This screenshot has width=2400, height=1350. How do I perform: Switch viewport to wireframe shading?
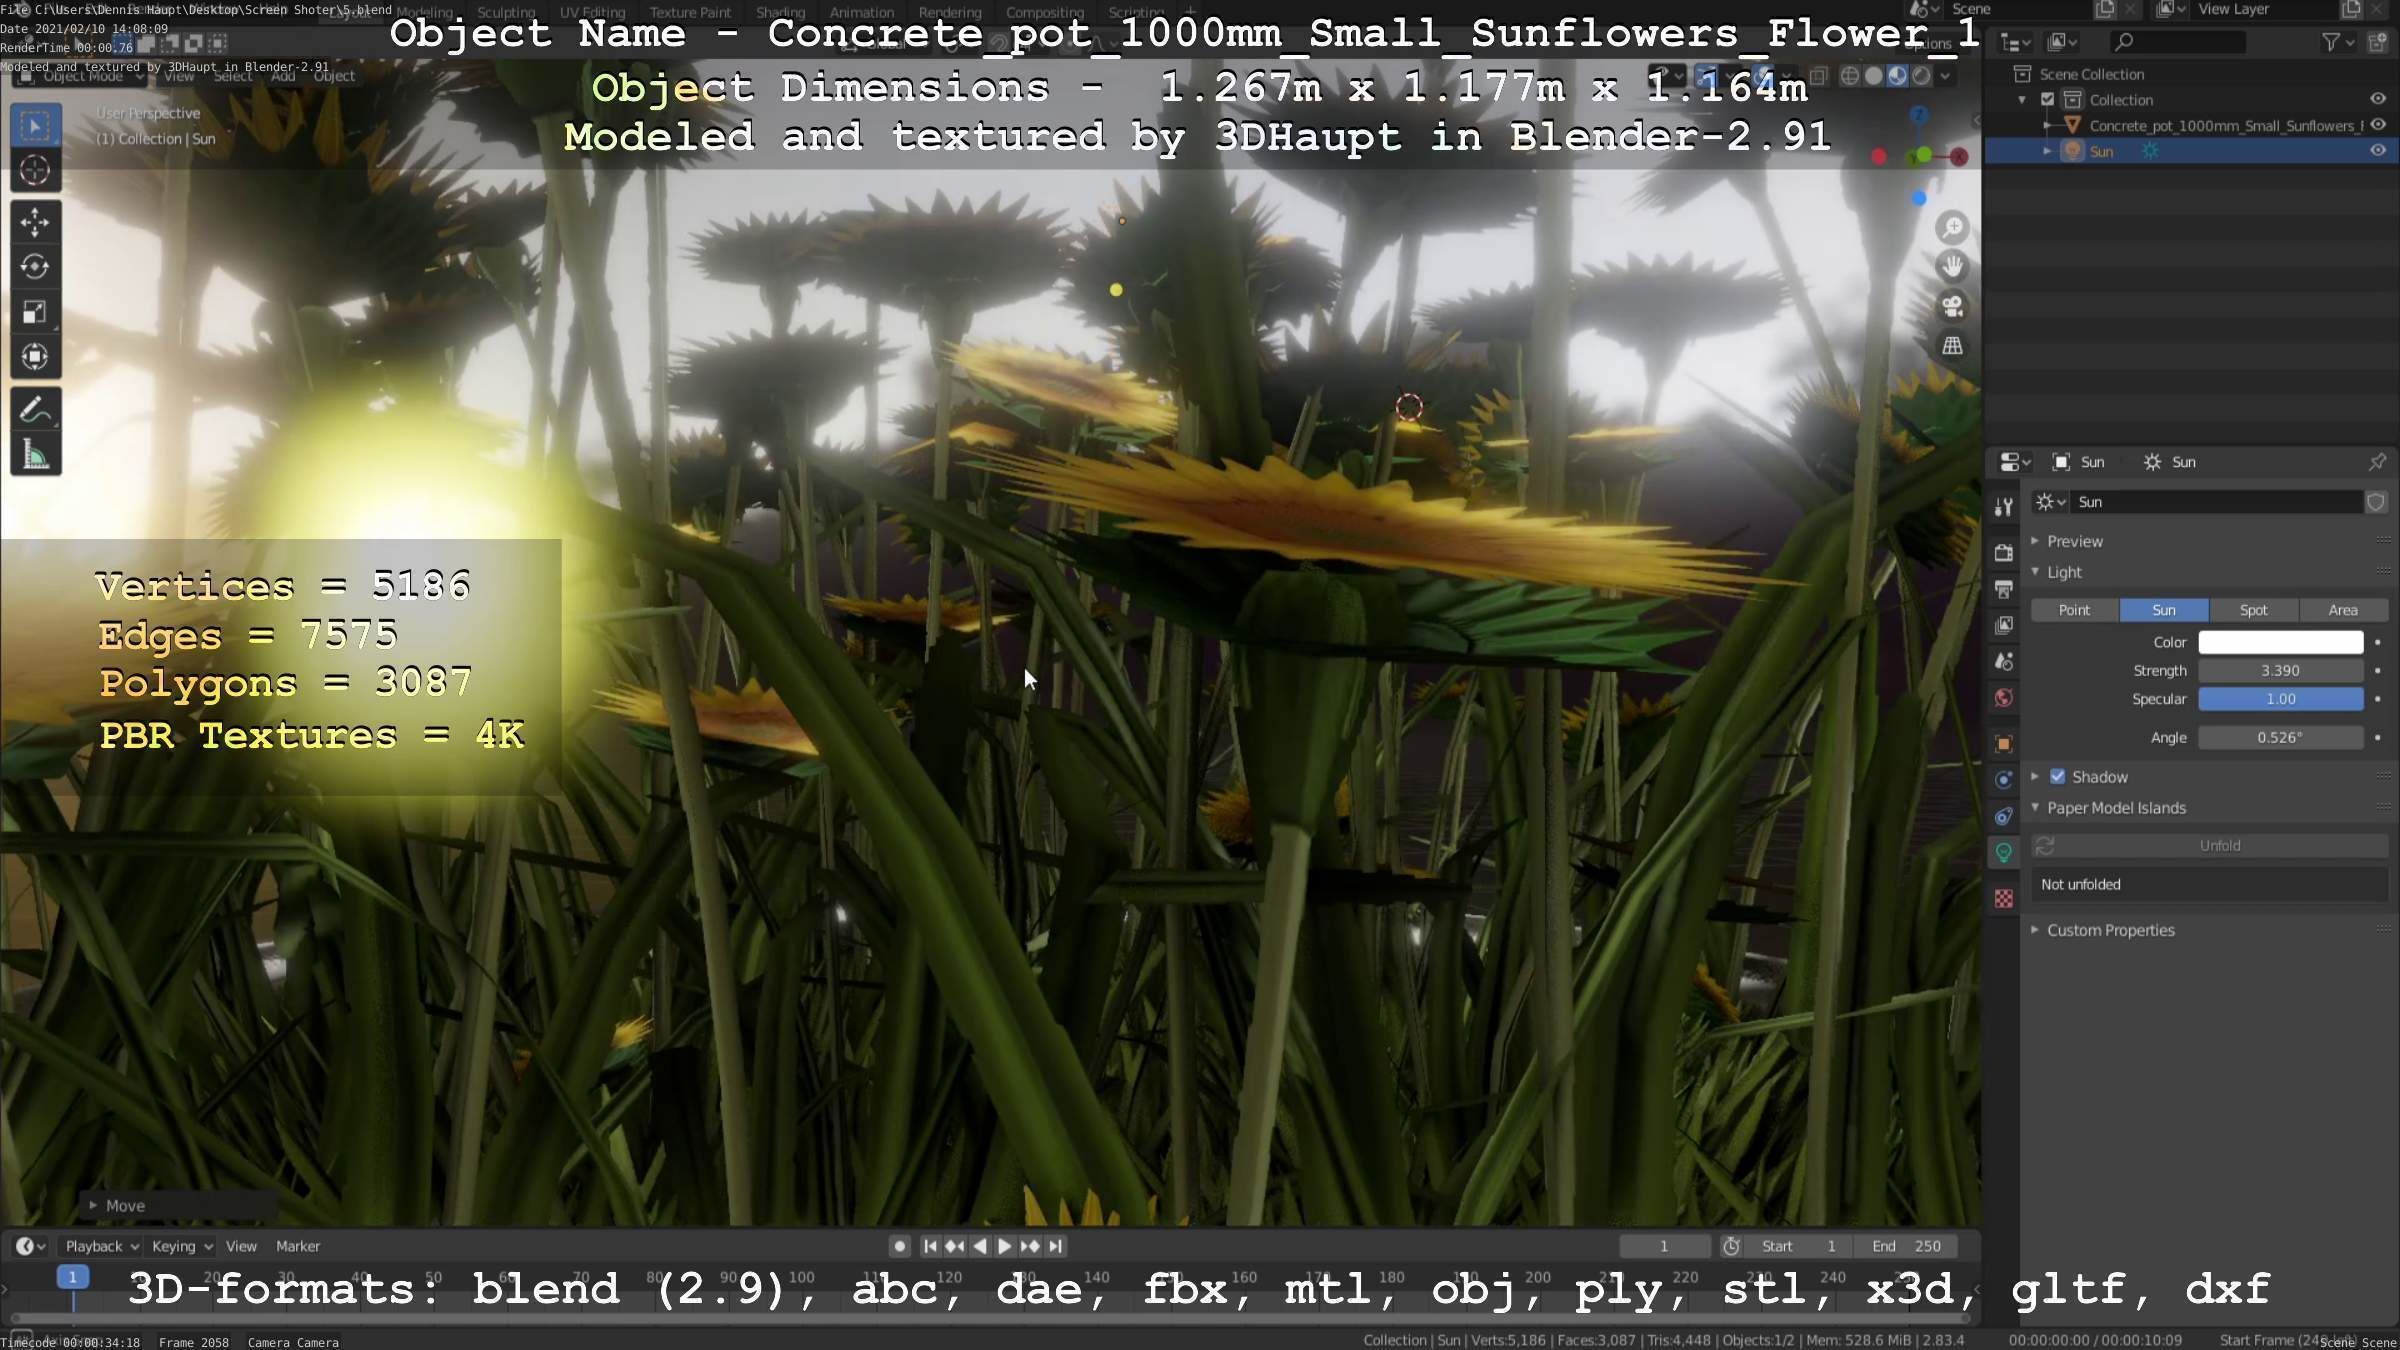pyautogui.click(x=1850, y=76)
